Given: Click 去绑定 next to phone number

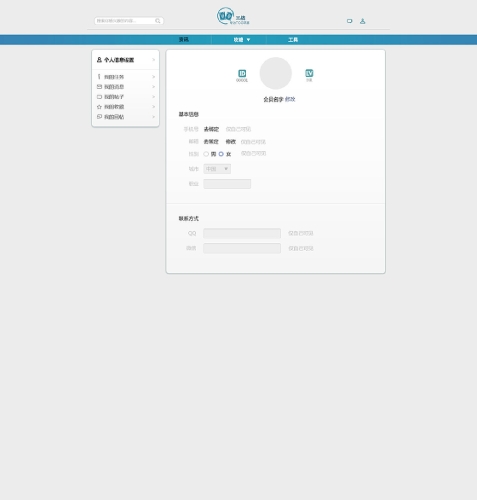Looking at the screenshot, I should pos(211,129).
